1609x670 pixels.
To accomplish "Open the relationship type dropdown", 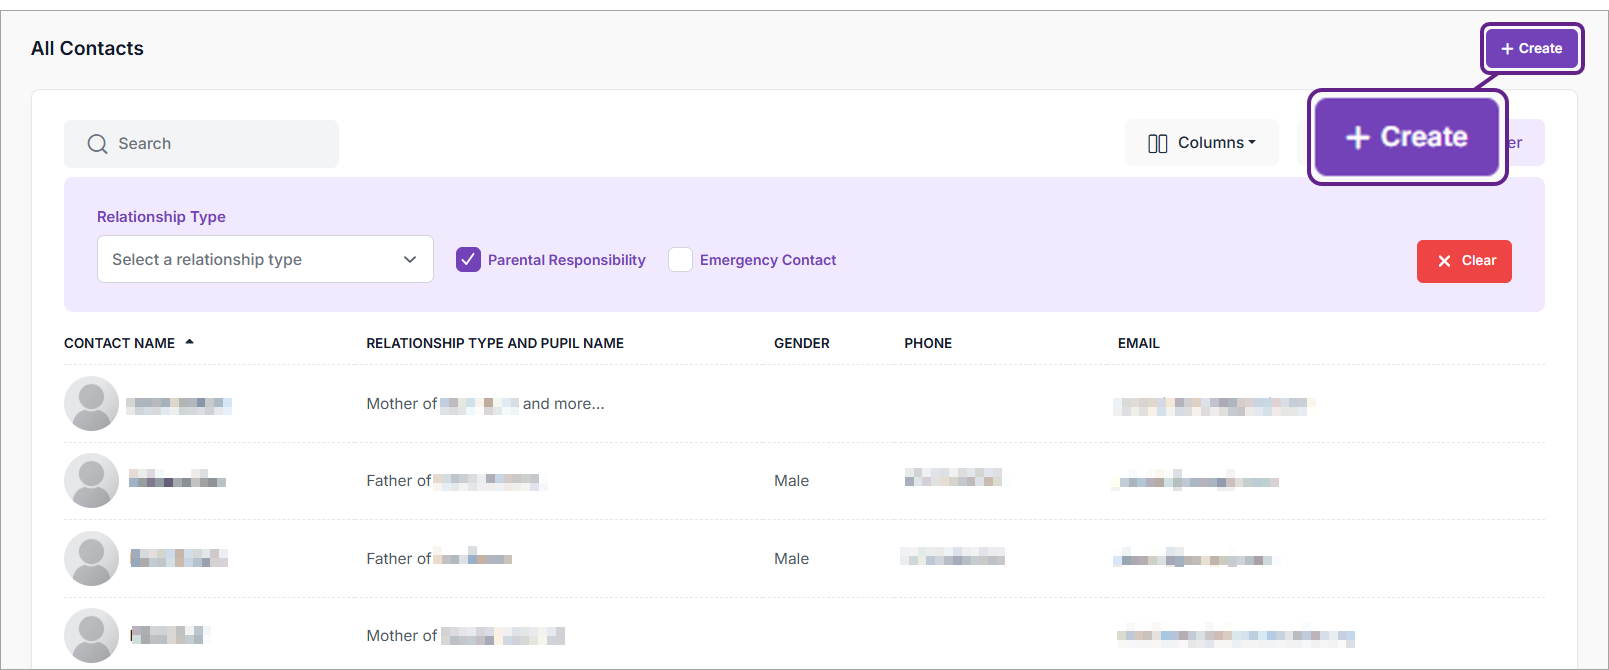I will 264,260.
